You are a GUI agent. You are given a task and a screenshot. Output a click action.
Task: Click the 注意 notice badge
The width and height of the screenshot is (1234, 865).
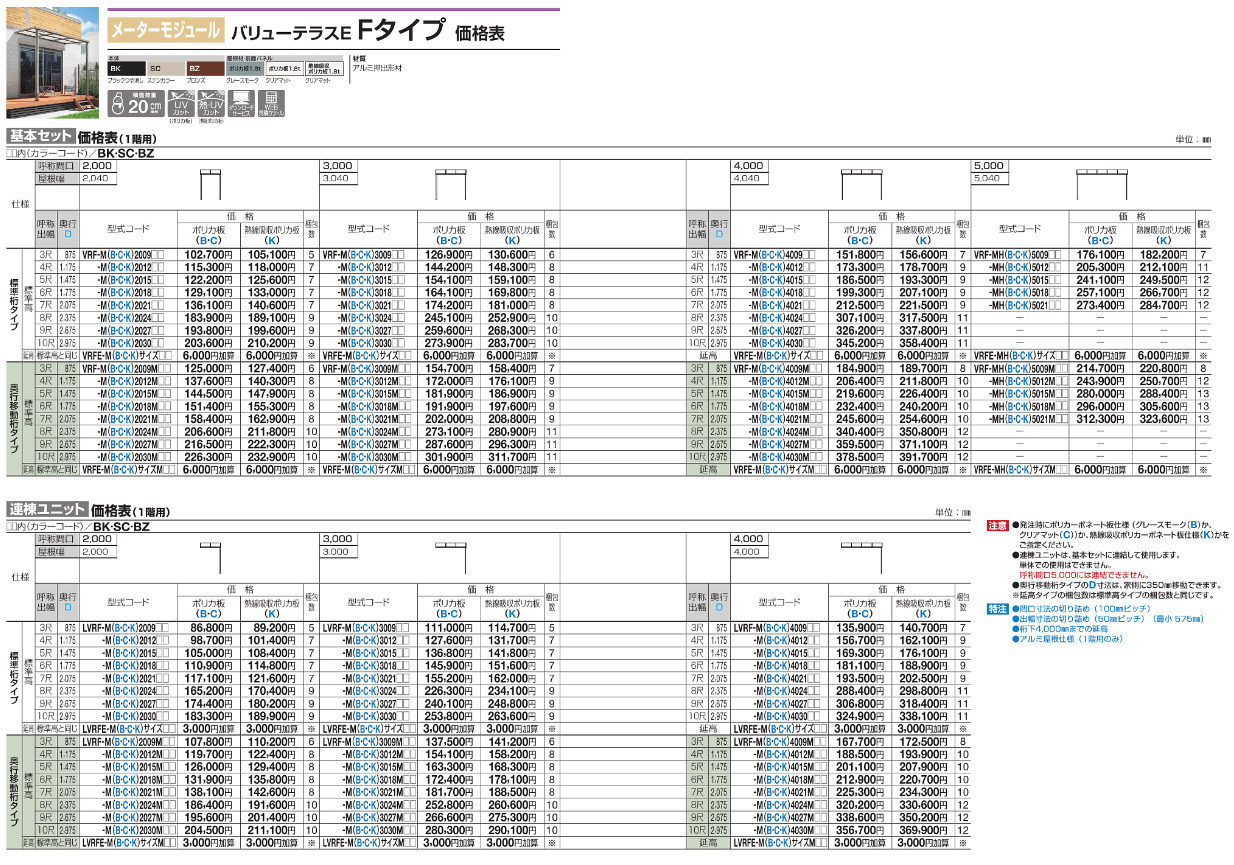coord(996,525)
